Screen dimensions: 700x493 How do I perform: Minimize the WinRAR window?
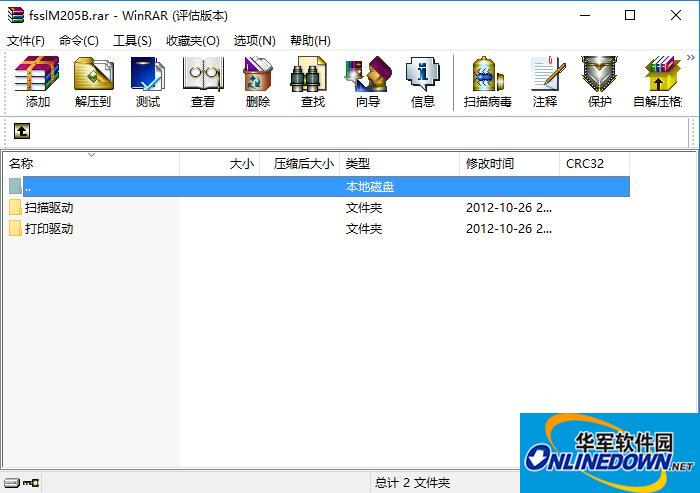point(585,15)
